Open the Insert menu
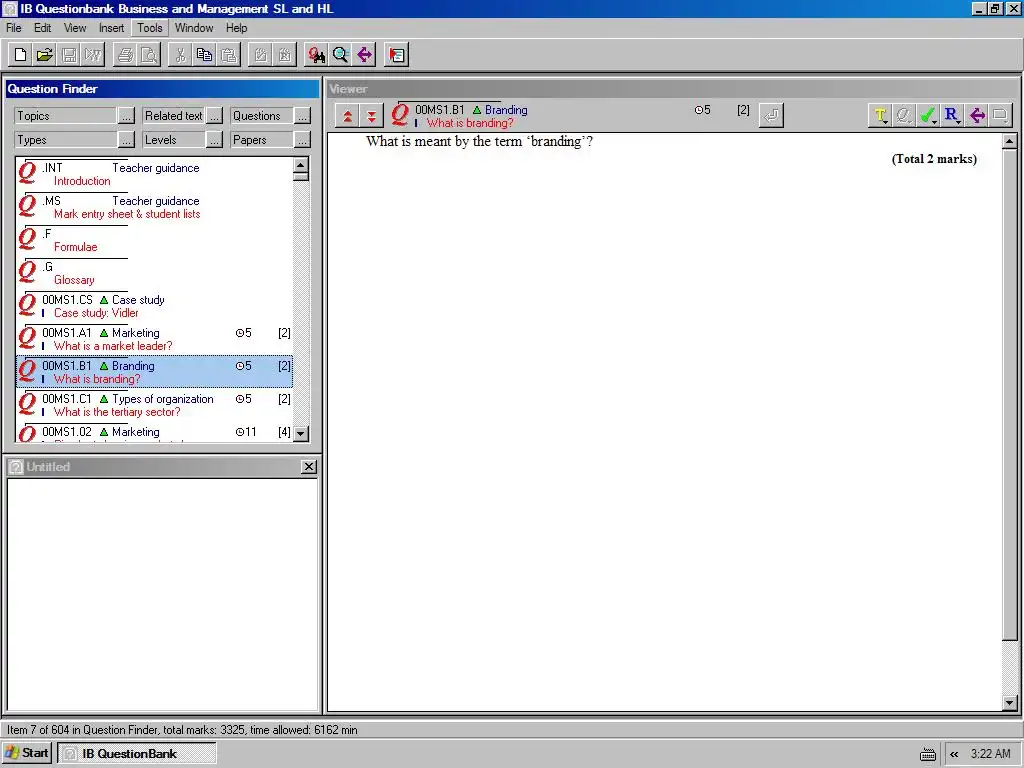 pyautogui.click(x=111, y=28)
